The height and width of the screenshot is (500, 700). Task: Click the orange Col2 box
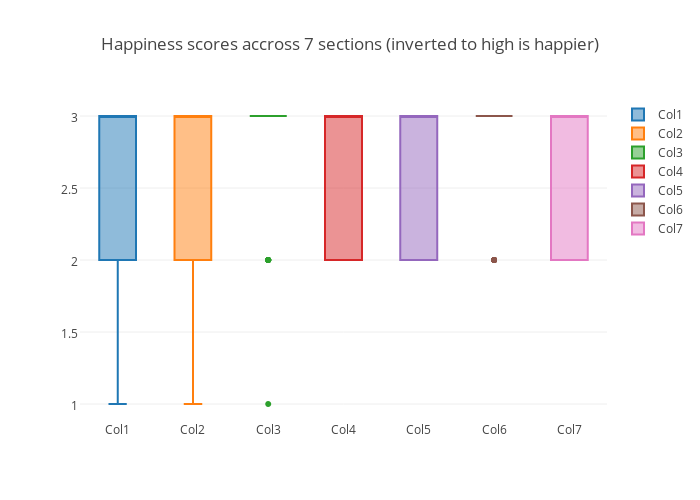[x=193, y=188]
